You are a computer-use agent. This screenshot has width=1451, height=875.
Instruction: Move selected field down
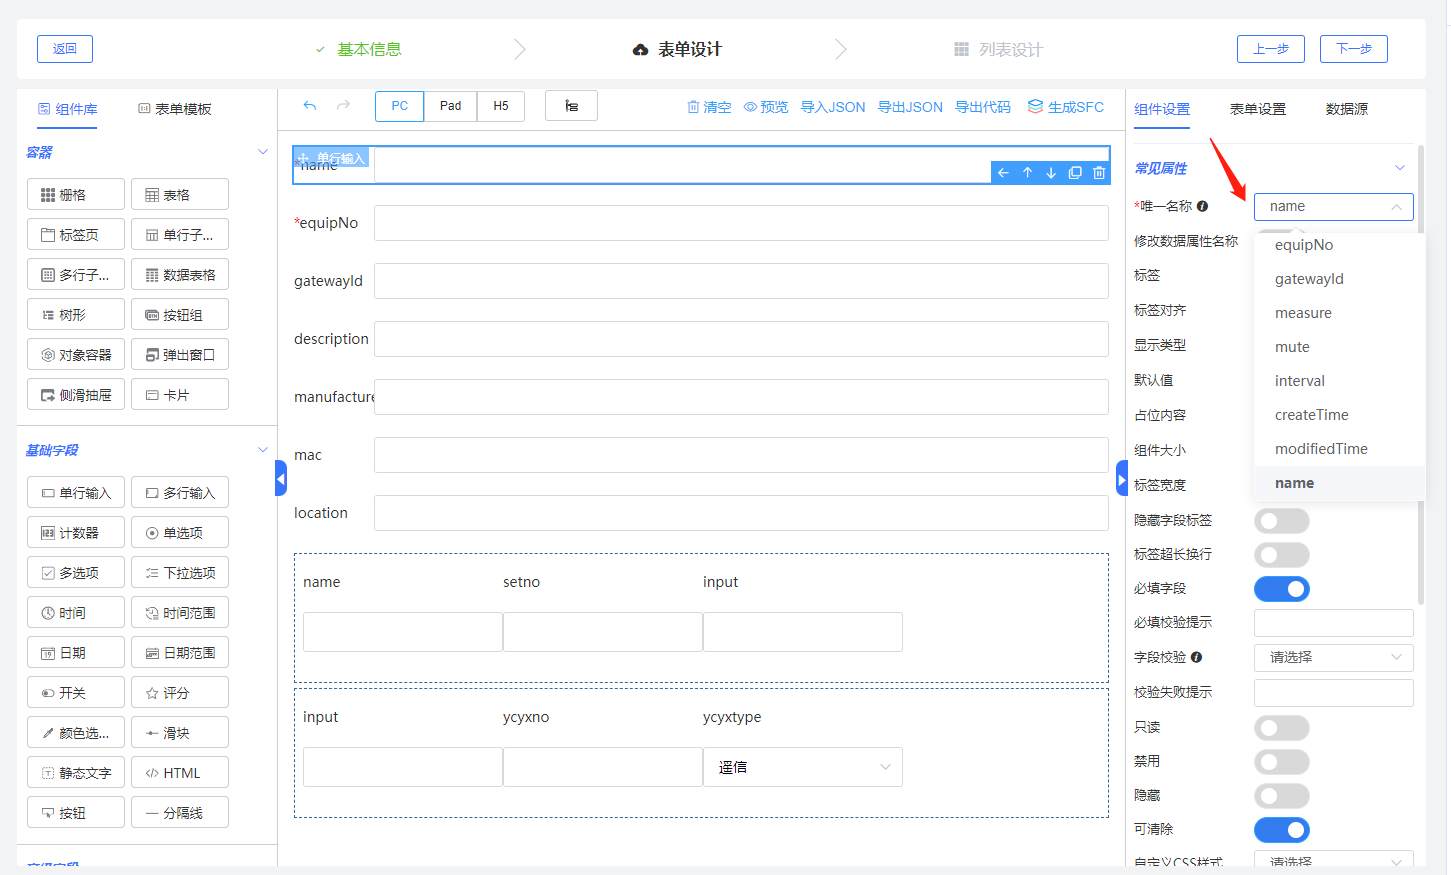click(x=1051, y=173)
